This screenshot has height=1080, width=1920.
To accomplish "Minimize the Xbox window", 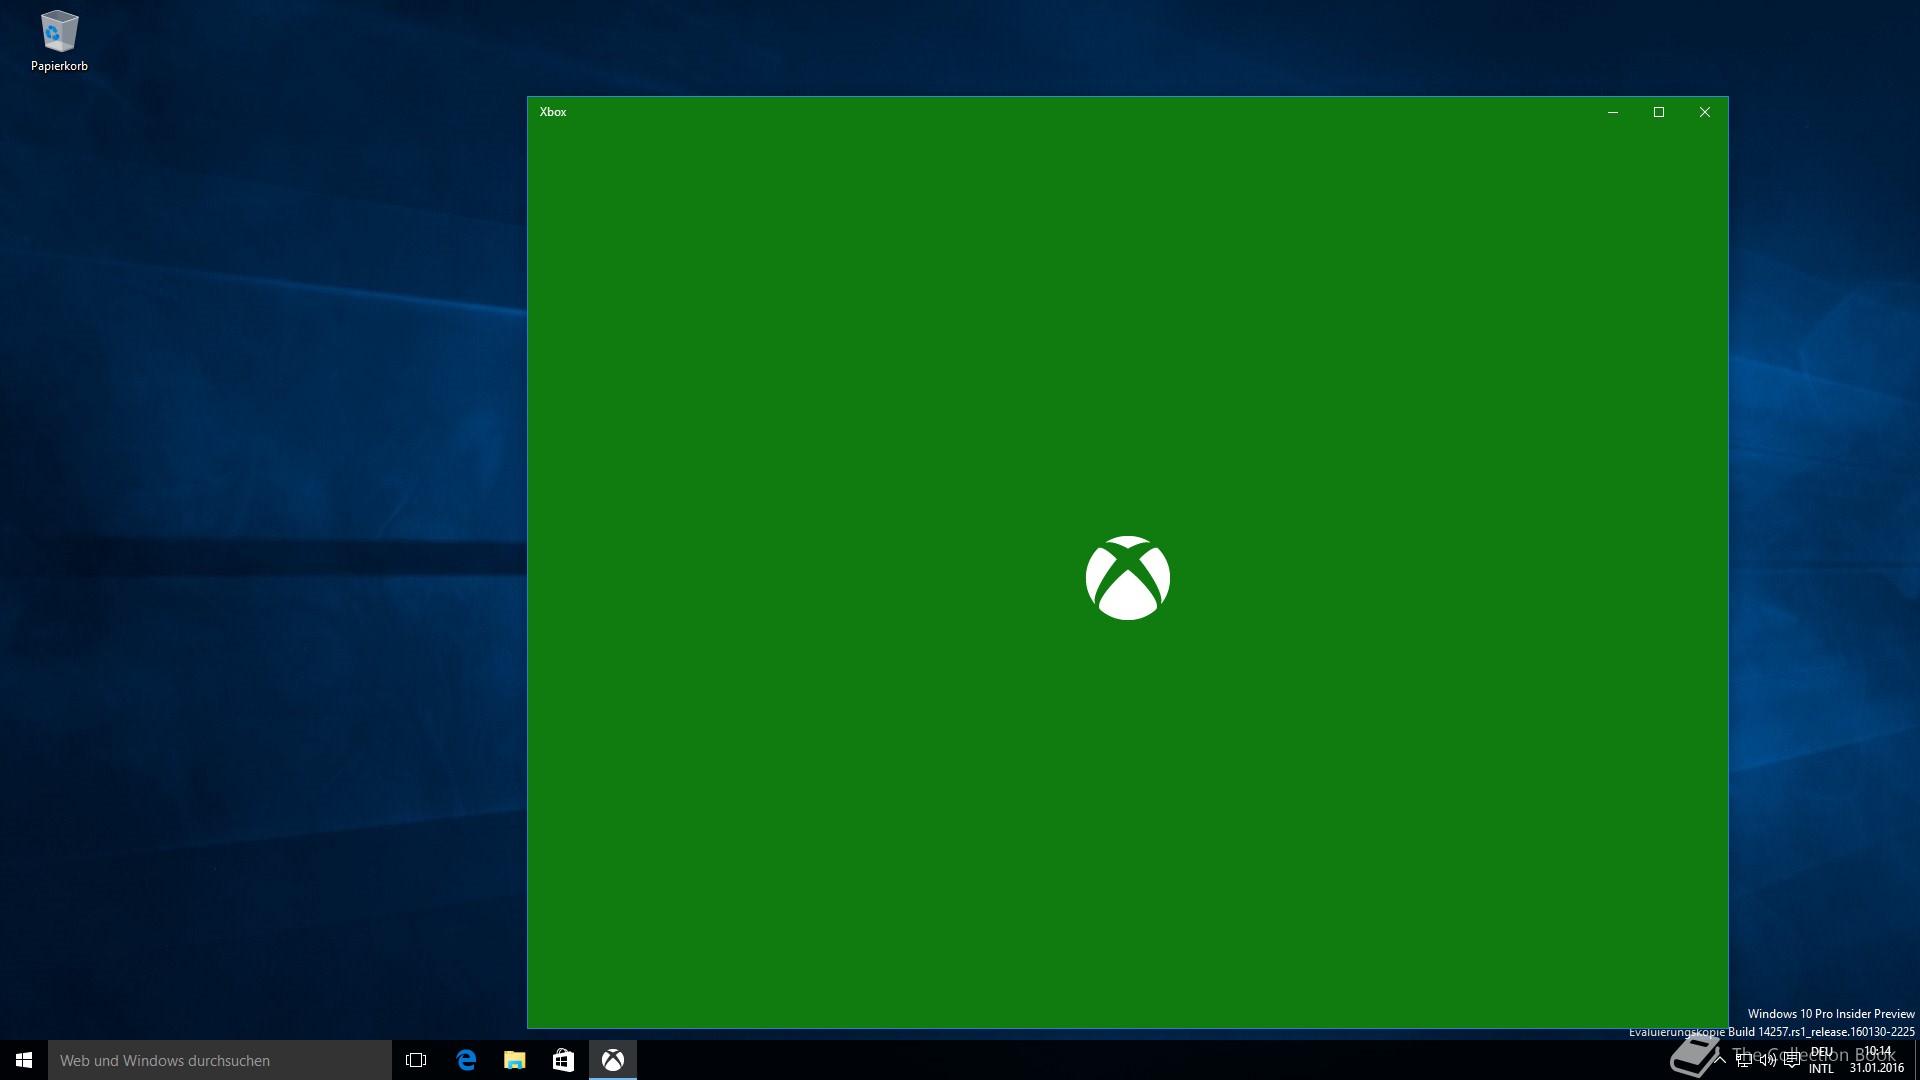I will 1613,112.
